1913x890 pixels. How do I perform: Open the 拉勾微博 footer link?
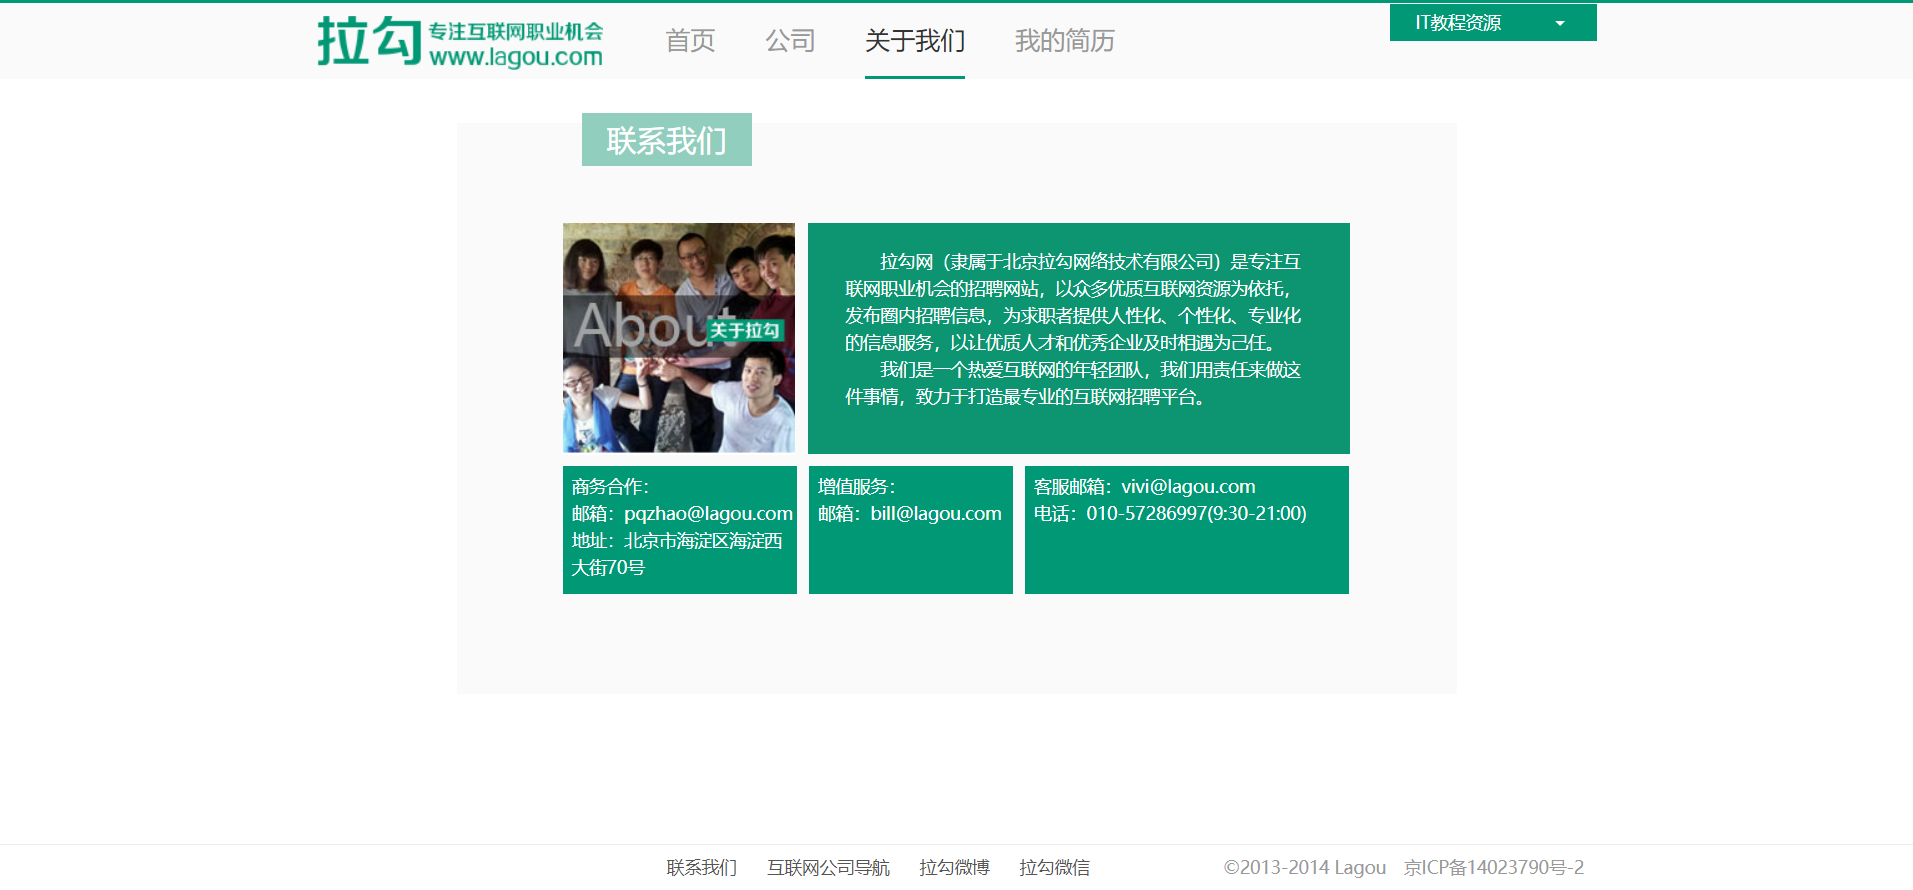(x=954, y=867)
